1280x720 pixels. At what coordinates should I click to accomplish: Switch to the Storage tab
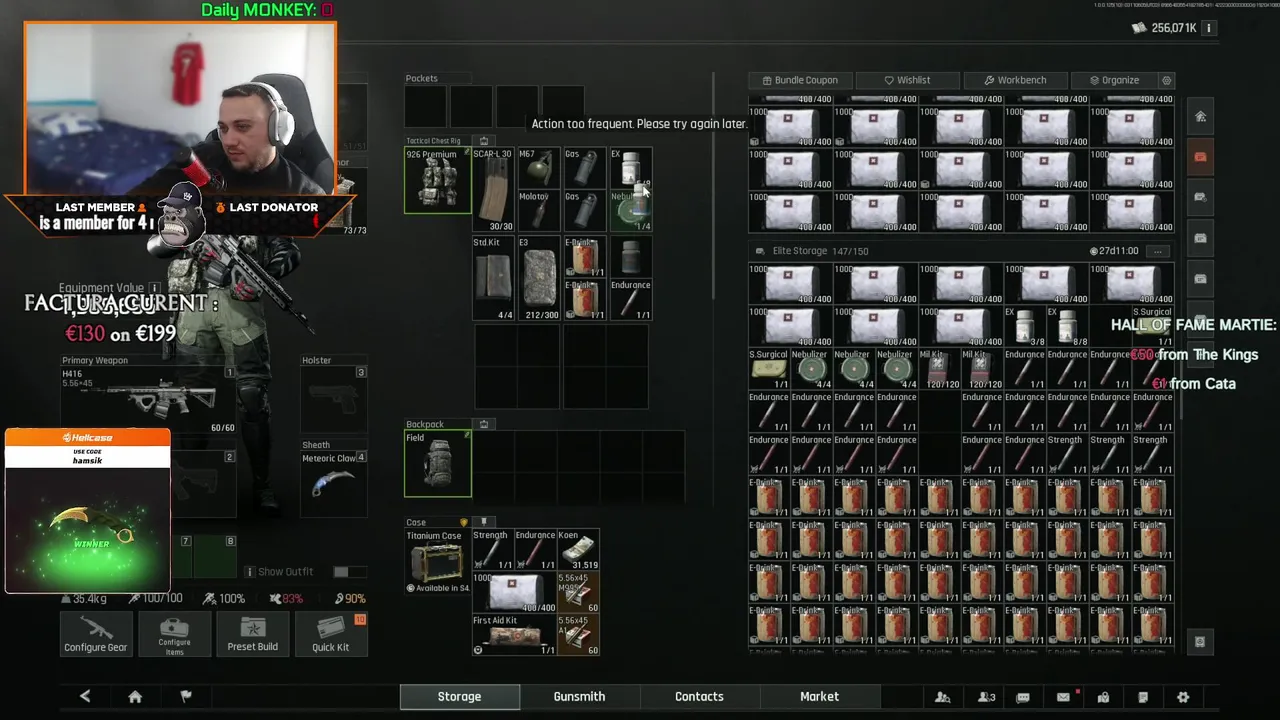point(460,697)
